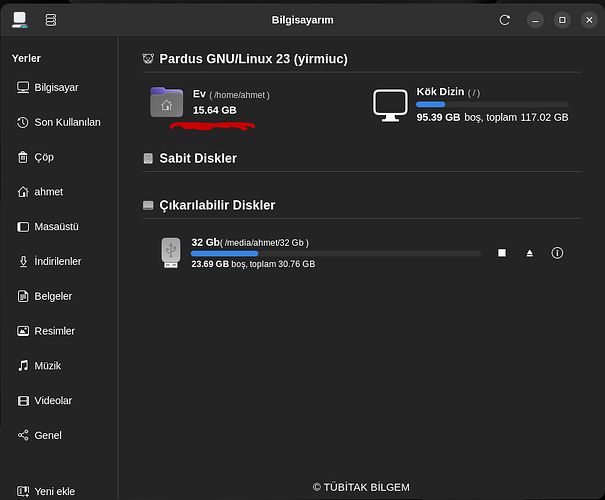Open the Genel shared folder
Screen dimensions: 605x500
point(59,435)
